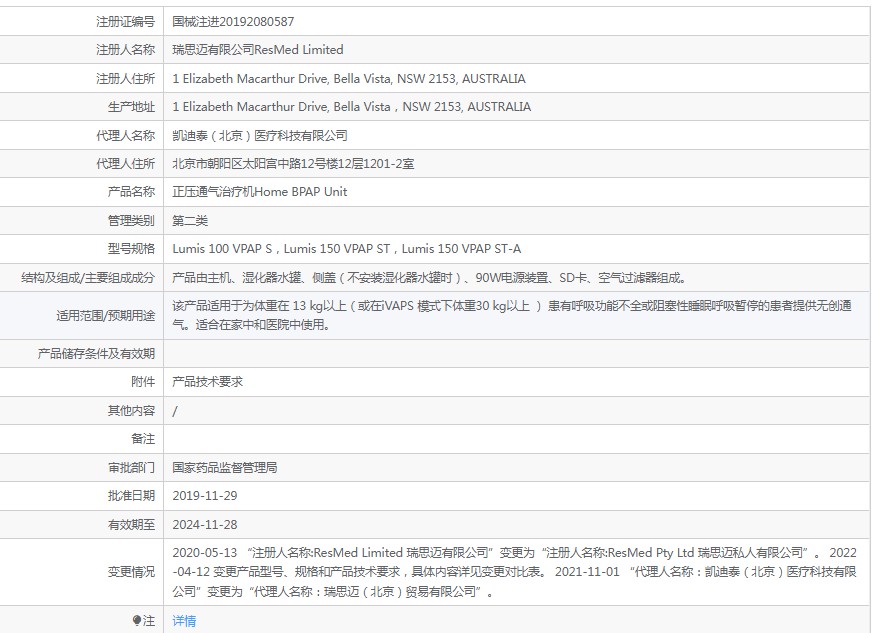Viewport: 884px width, 633px height.
Task: Select 产品技术要求 in the 附件 row
Action: pos(207,382)
